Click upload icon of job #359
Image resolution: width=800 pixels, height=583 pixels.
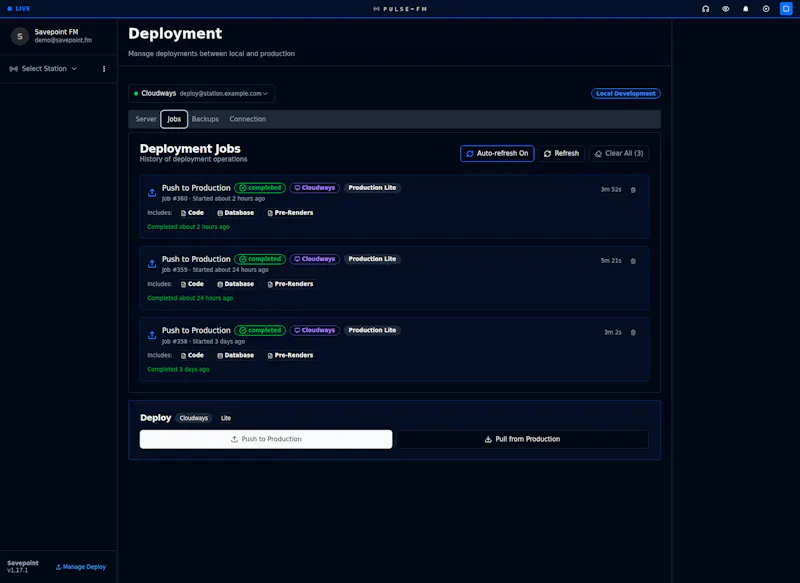click(152, 264)
